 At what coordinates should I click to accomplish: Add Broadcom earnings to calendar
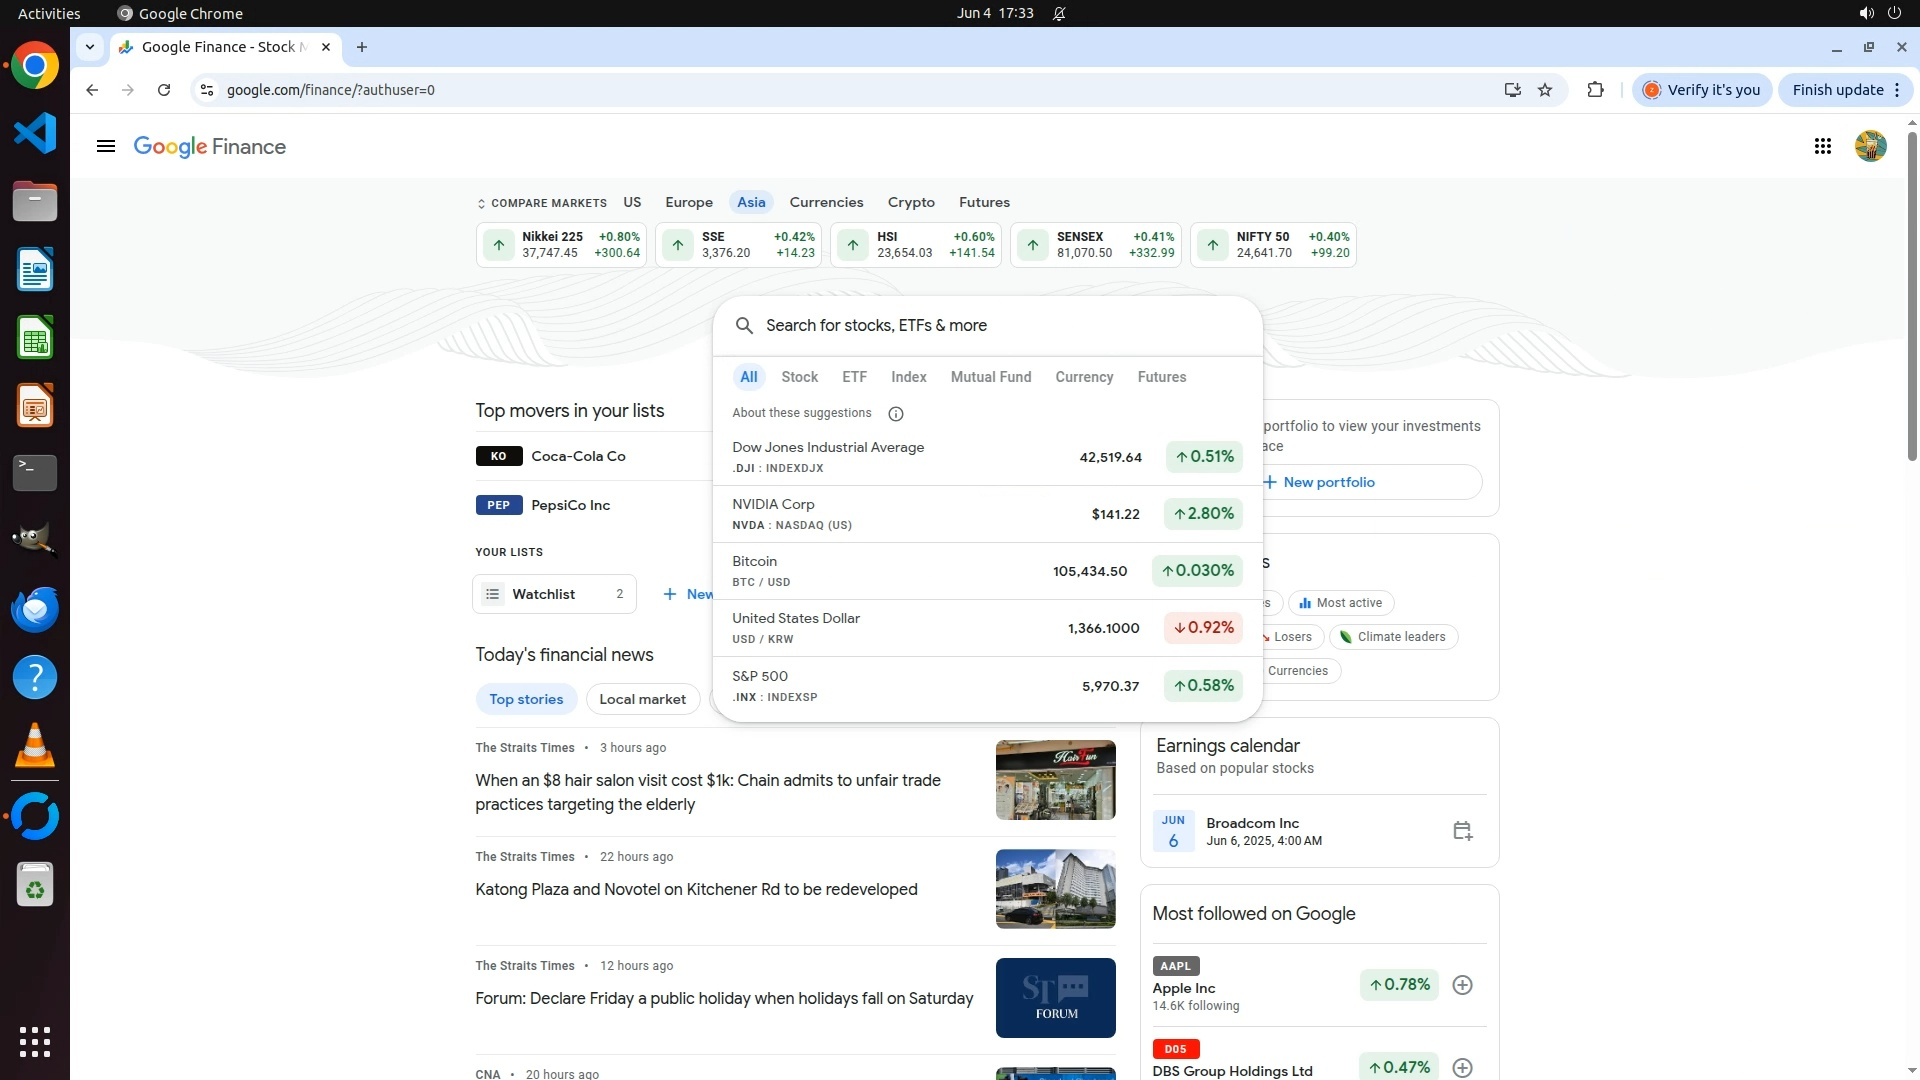click(1462, 831)
